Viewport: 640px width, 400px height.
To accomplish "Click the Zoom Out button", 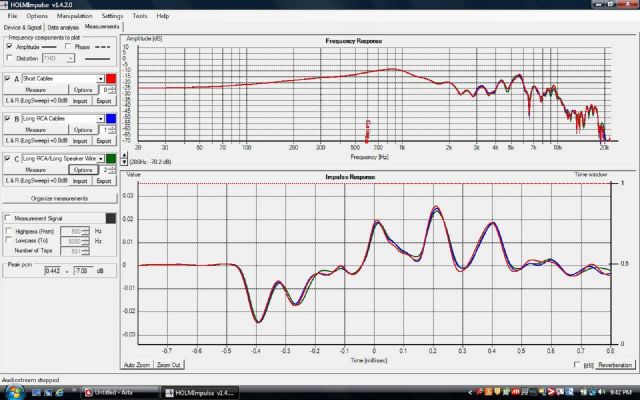I will click(x=169, y=364).
